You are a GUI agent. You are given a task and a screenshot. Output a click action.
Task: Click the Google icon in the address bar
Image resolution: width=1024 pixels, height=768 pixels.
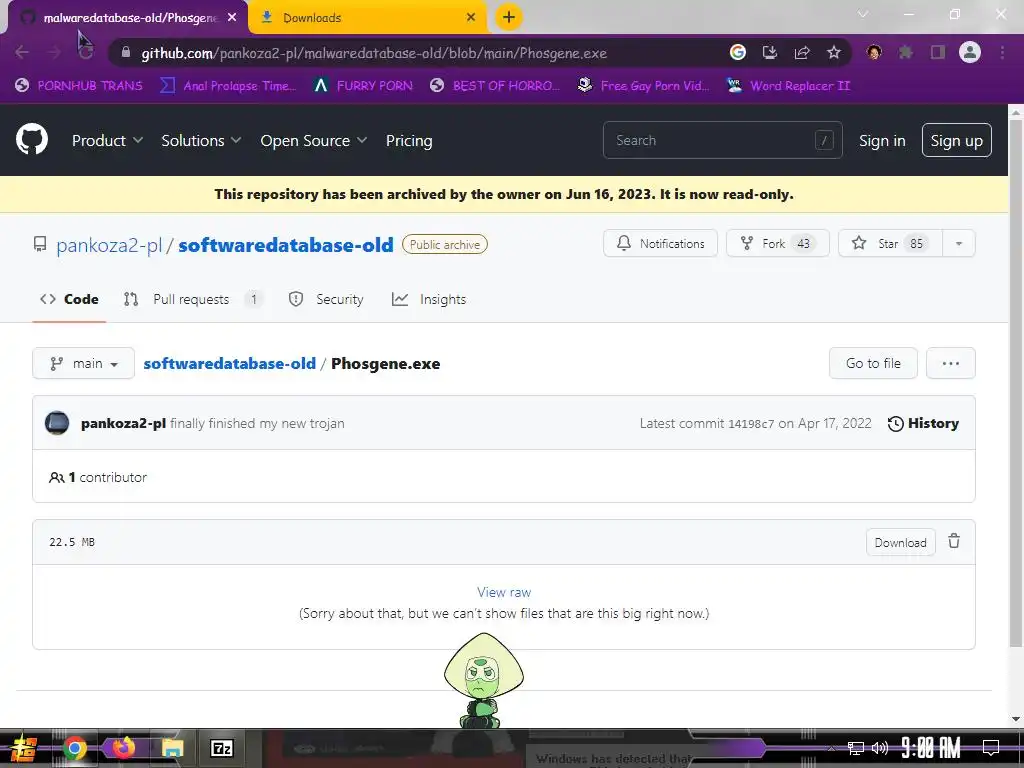coord(738,52)
